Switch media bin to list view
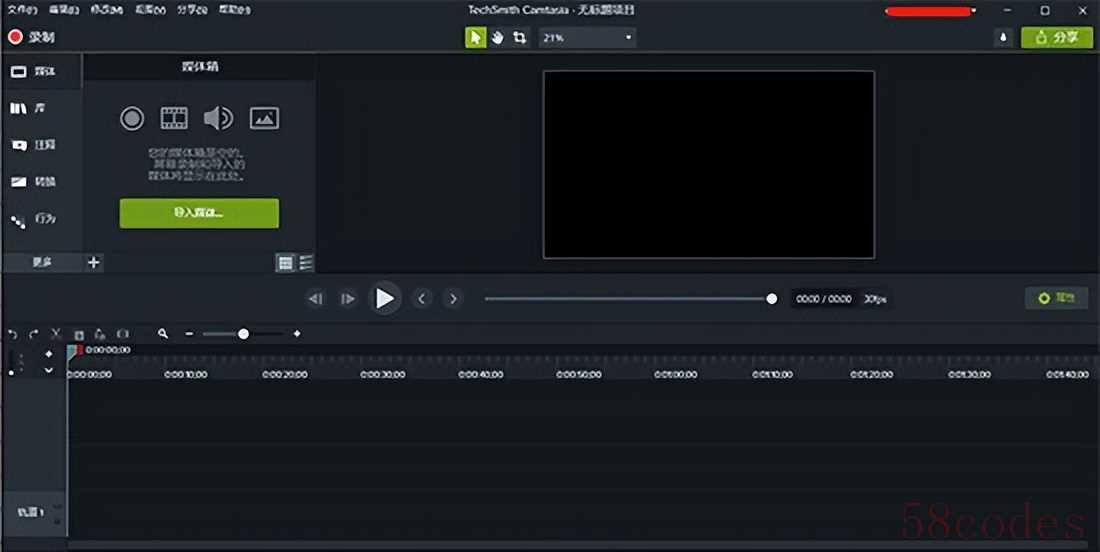The width and height of the screenshot is (1100, 552). click(x=306, y=262)
